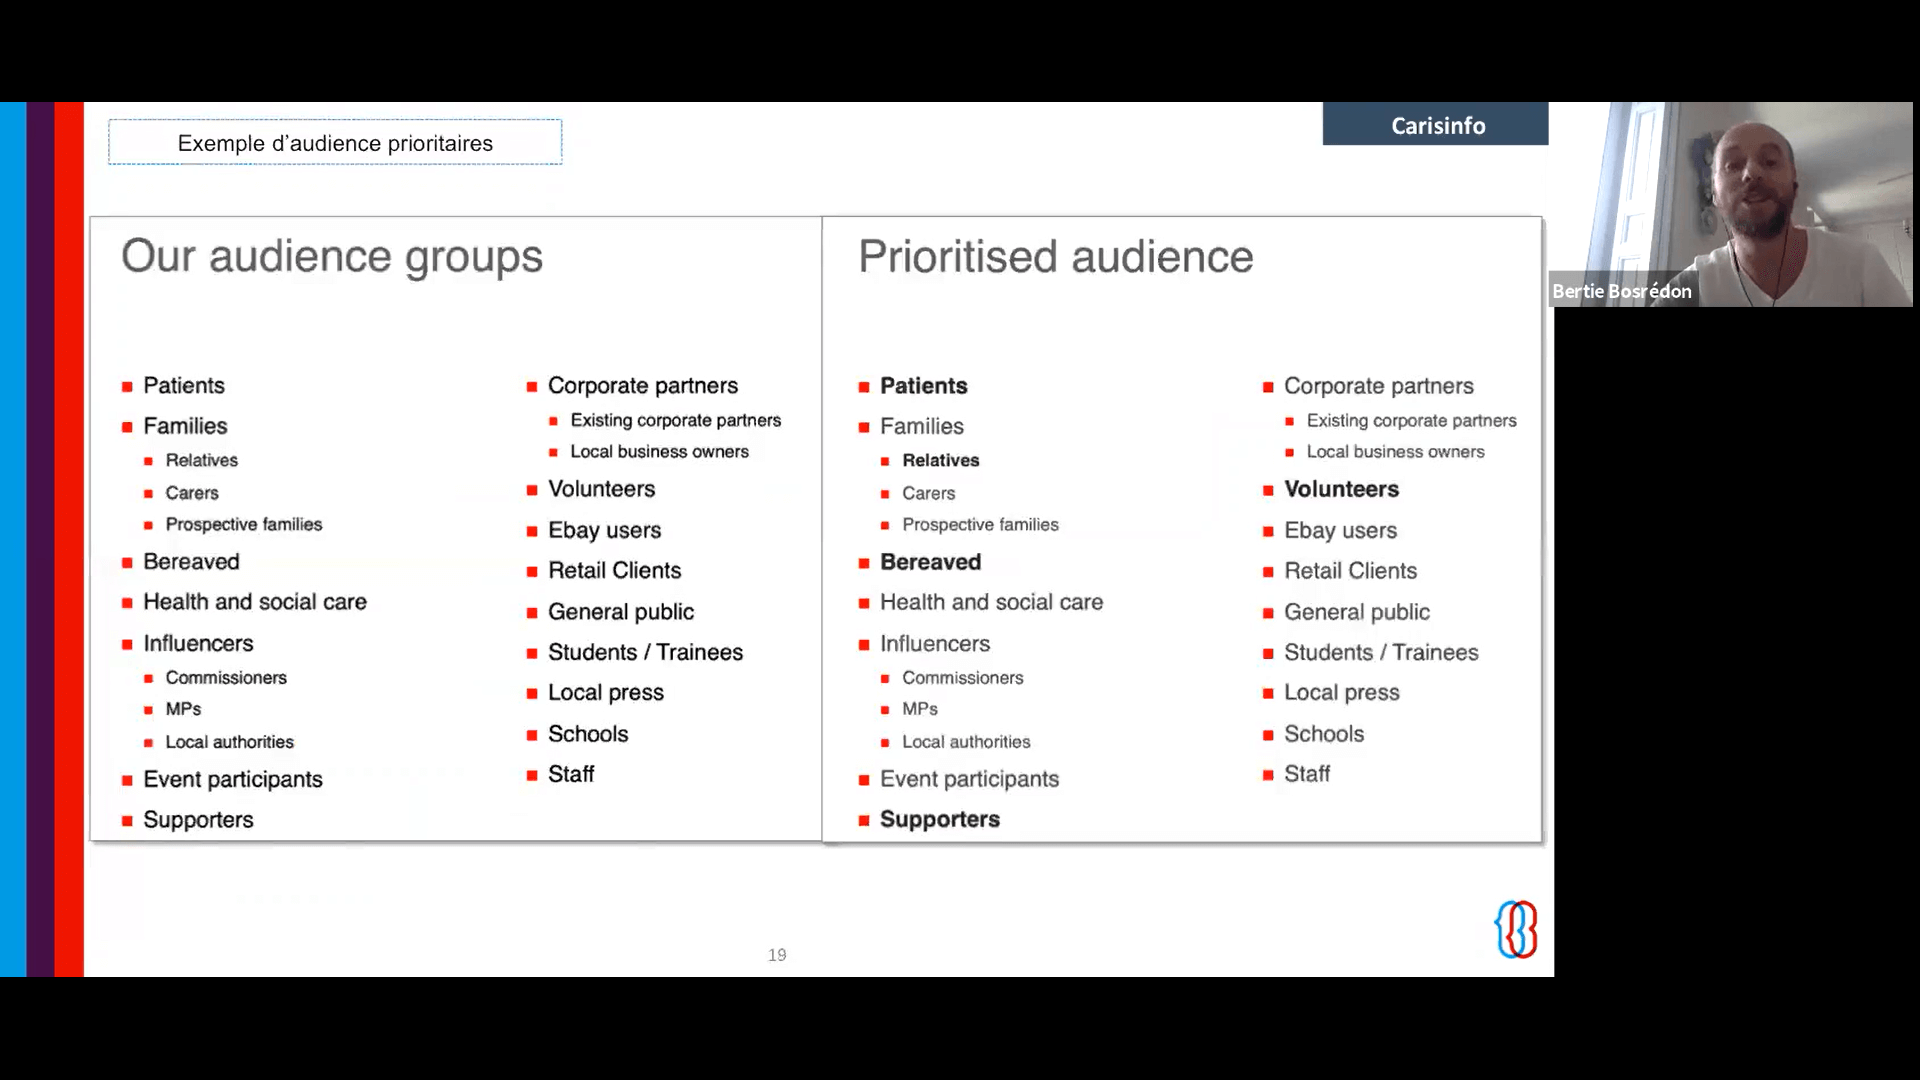Click bold 'Relatives' in Prioritised audience list

[941, 460]
